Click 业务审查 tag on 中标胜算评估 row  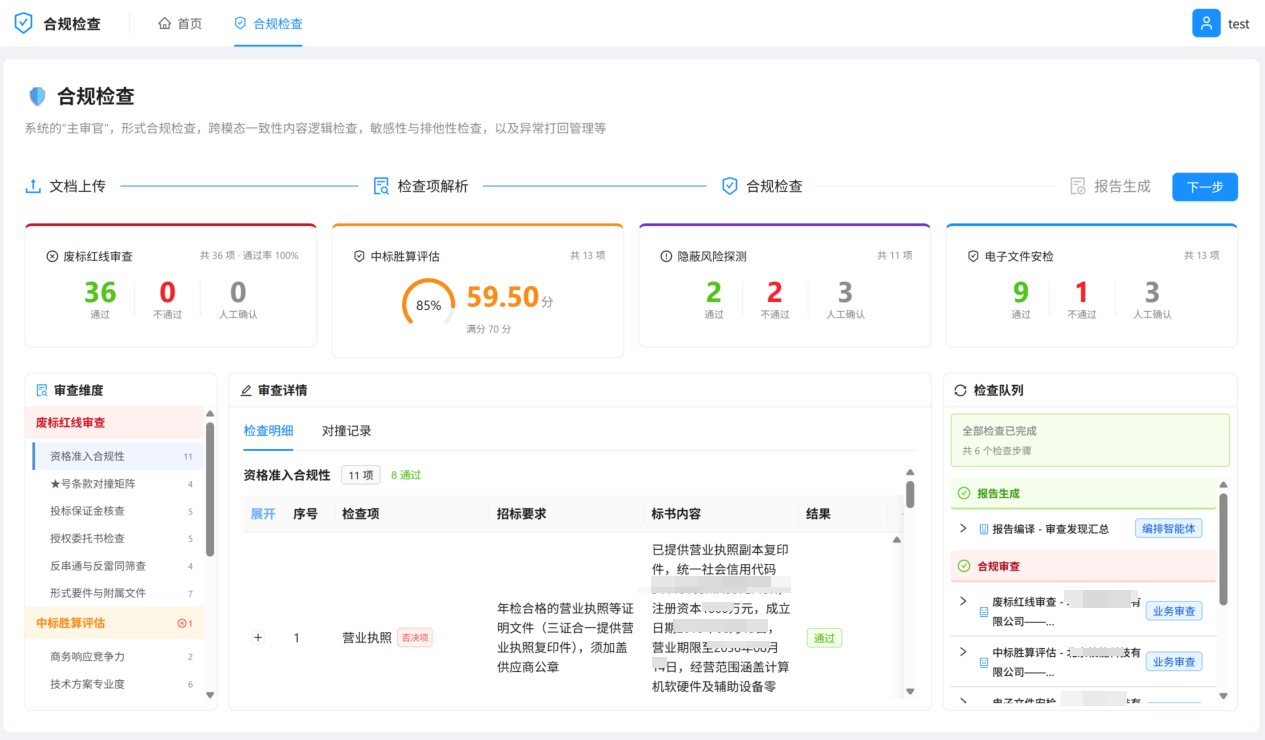[x=1174, y=661]
